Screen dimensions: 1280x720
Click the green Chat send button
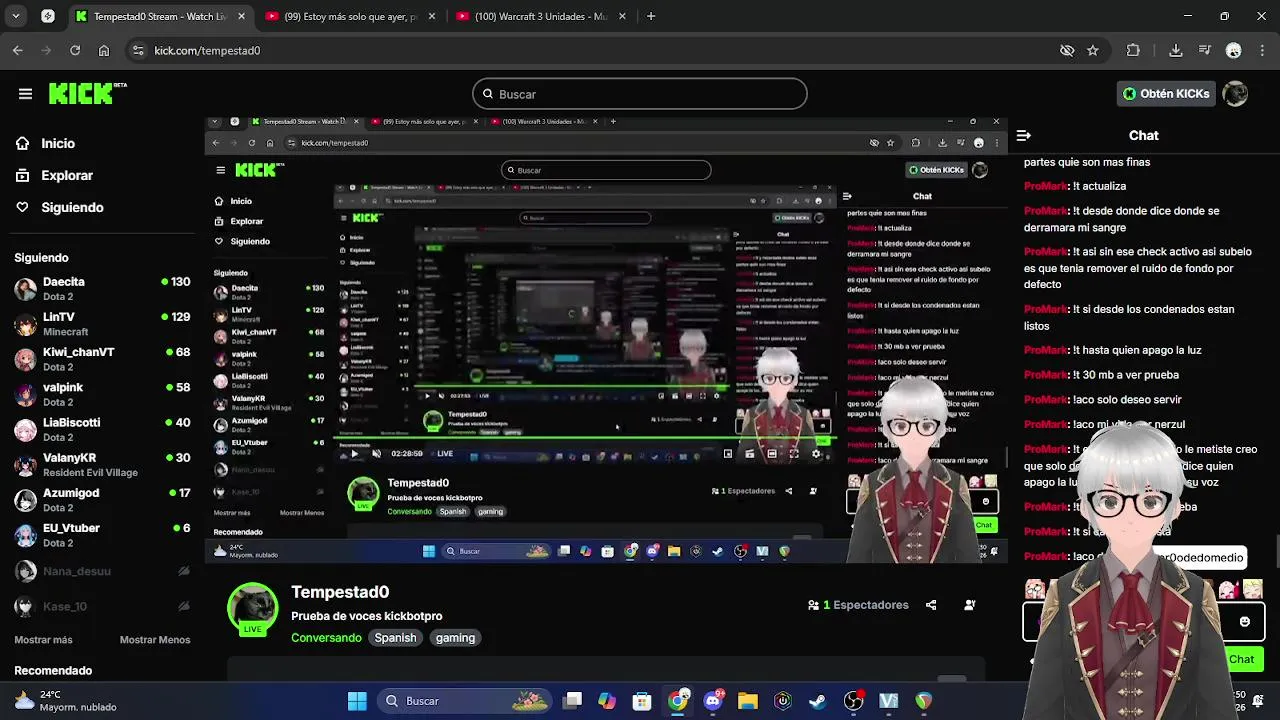(x=1242, y=659)
